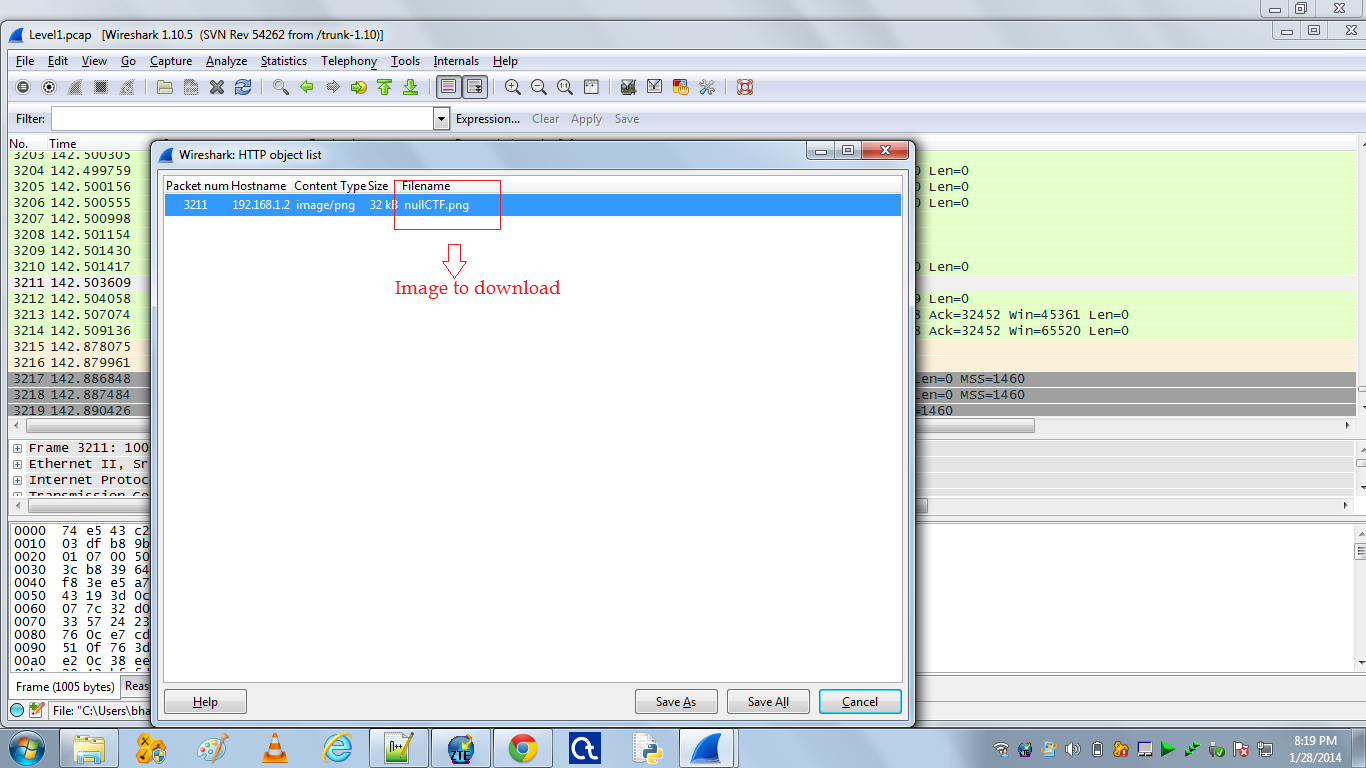The height and width of the screenshot is (768, 1366).
Task: Sort by Filename column header
Action: [x=426, y=186]
